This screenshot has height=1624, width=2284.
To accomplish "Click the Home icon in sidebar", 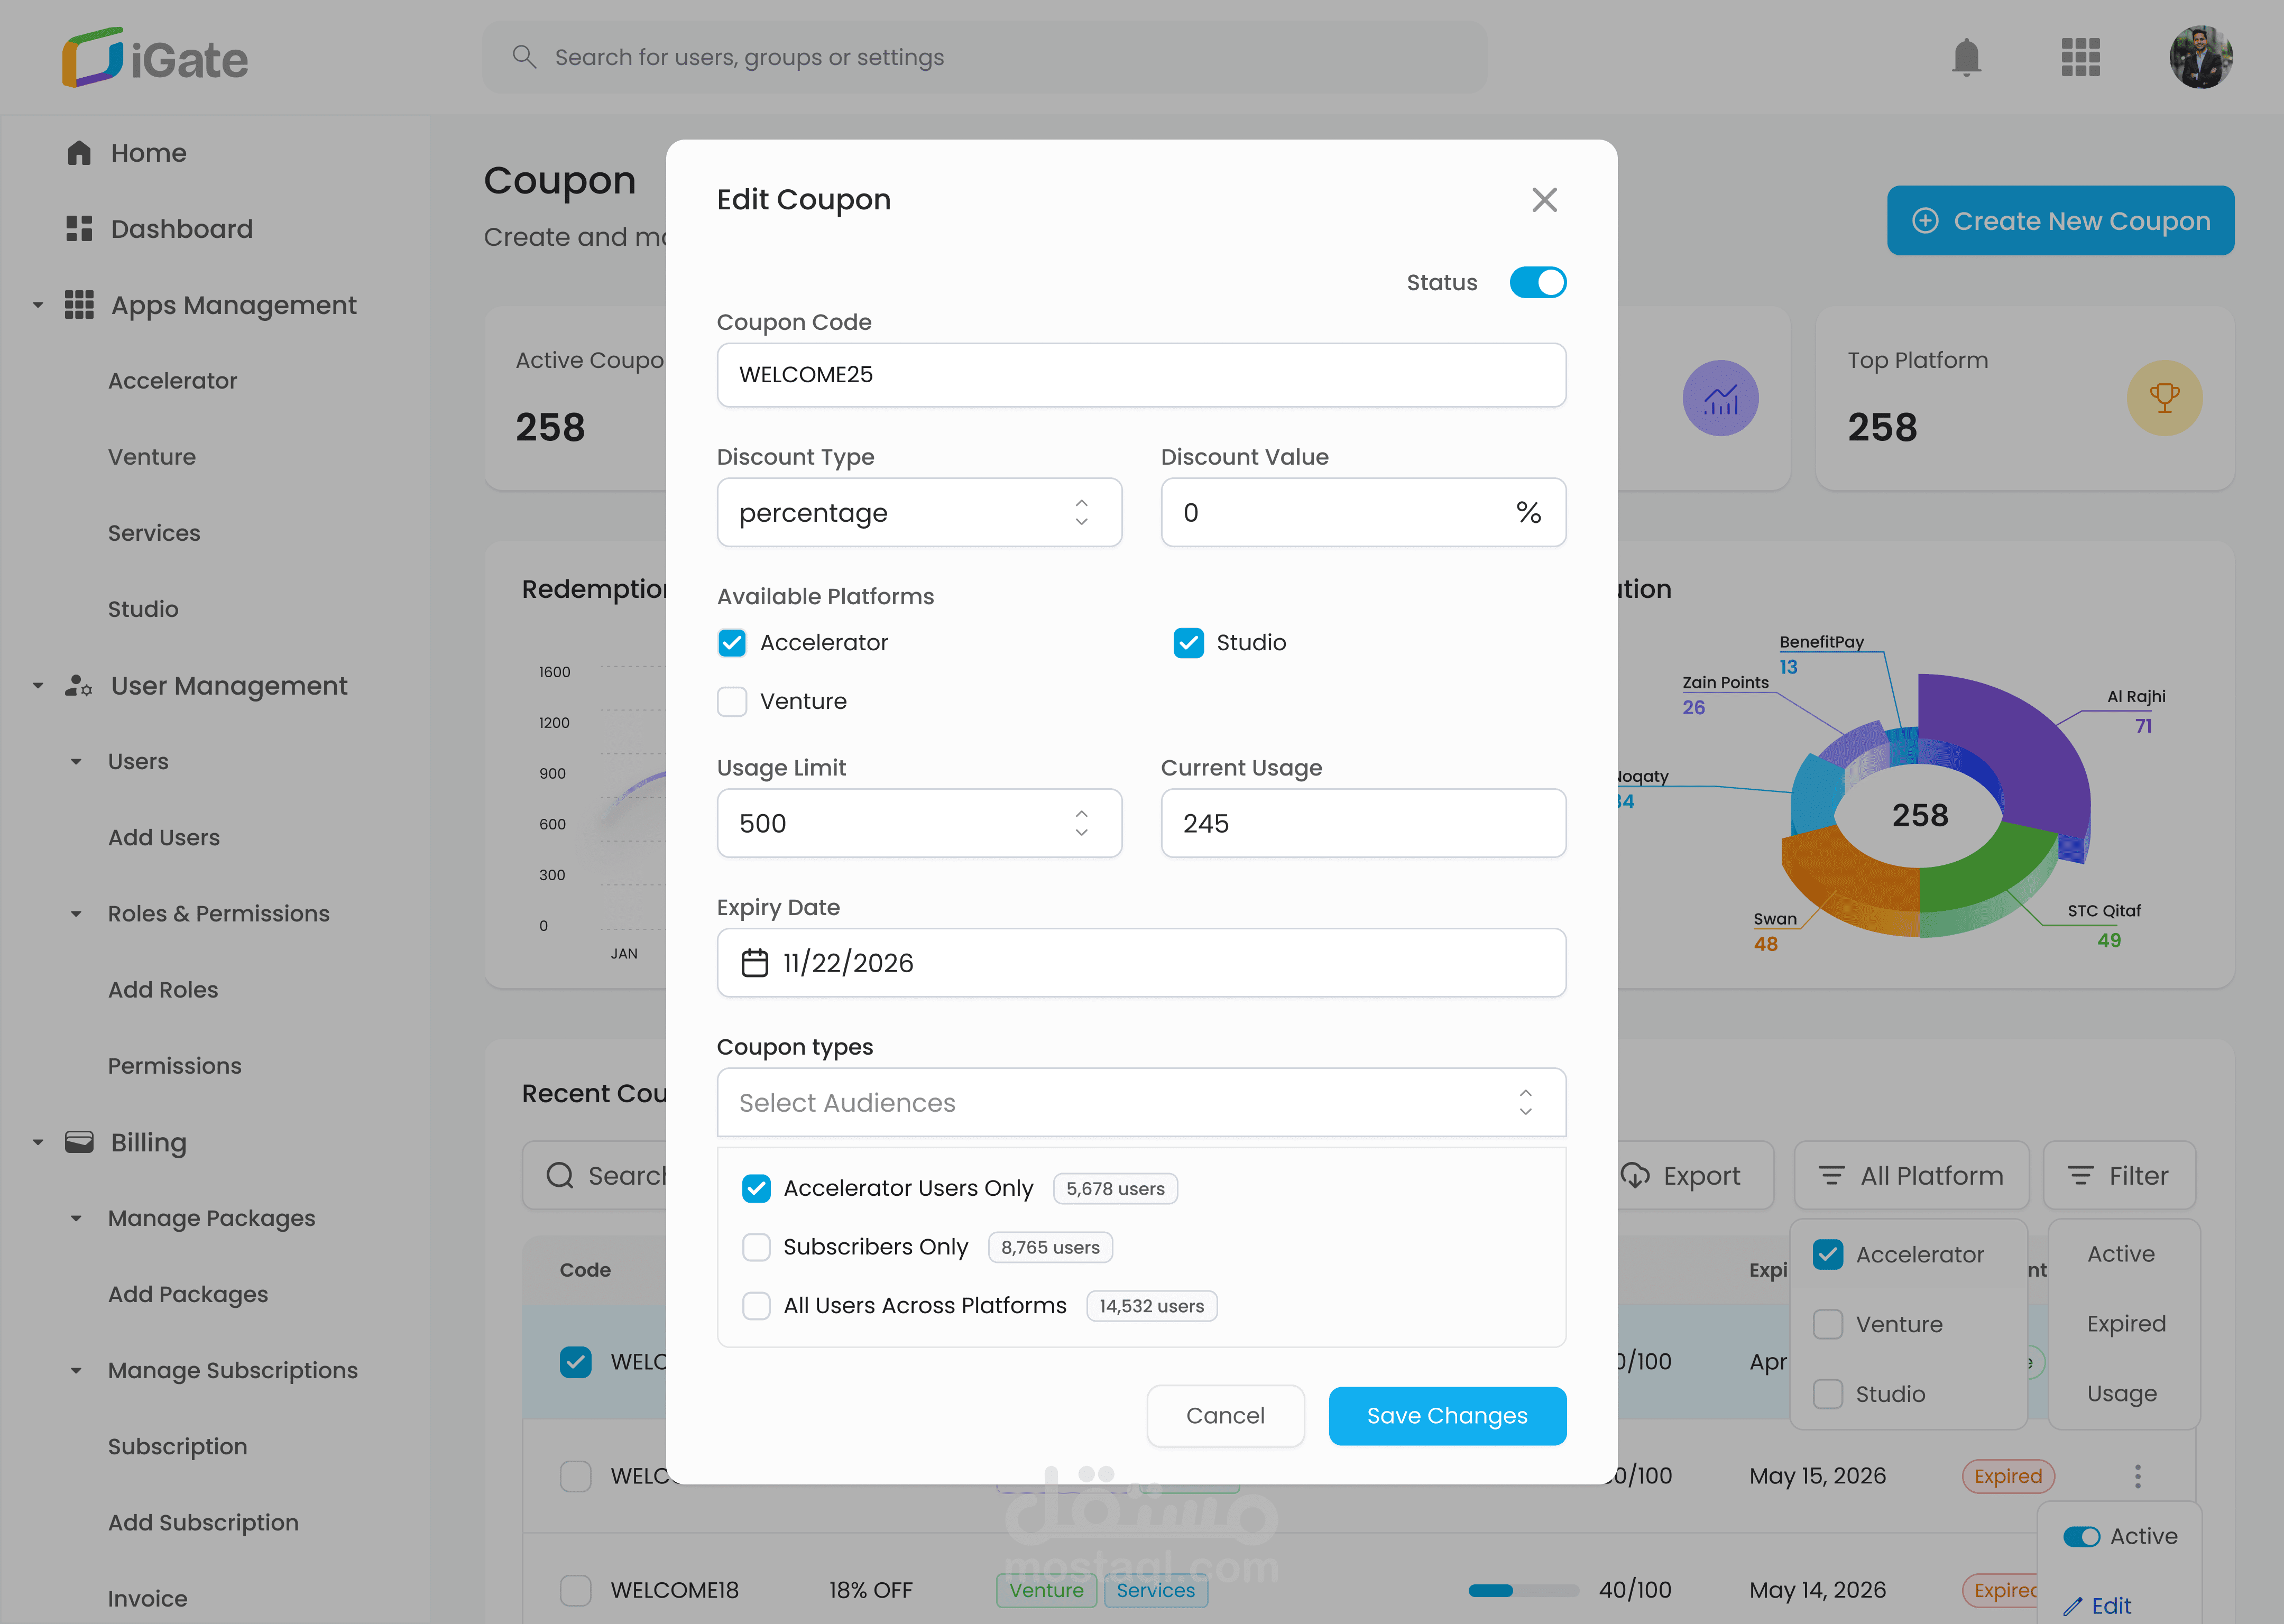I will 79,153.
